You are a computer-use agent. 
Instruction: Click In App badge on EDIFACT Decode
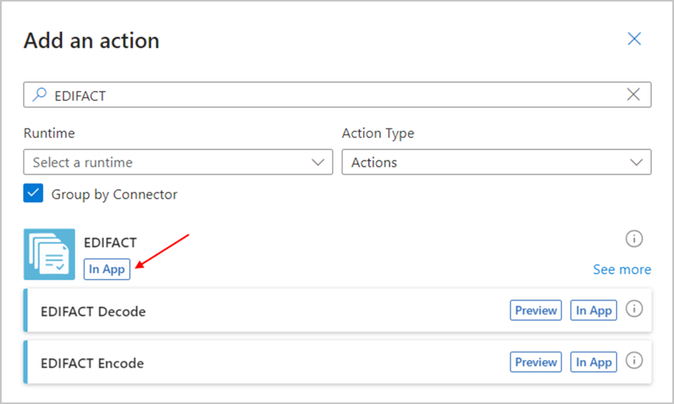pyautogui.click(x=593, y=310)
